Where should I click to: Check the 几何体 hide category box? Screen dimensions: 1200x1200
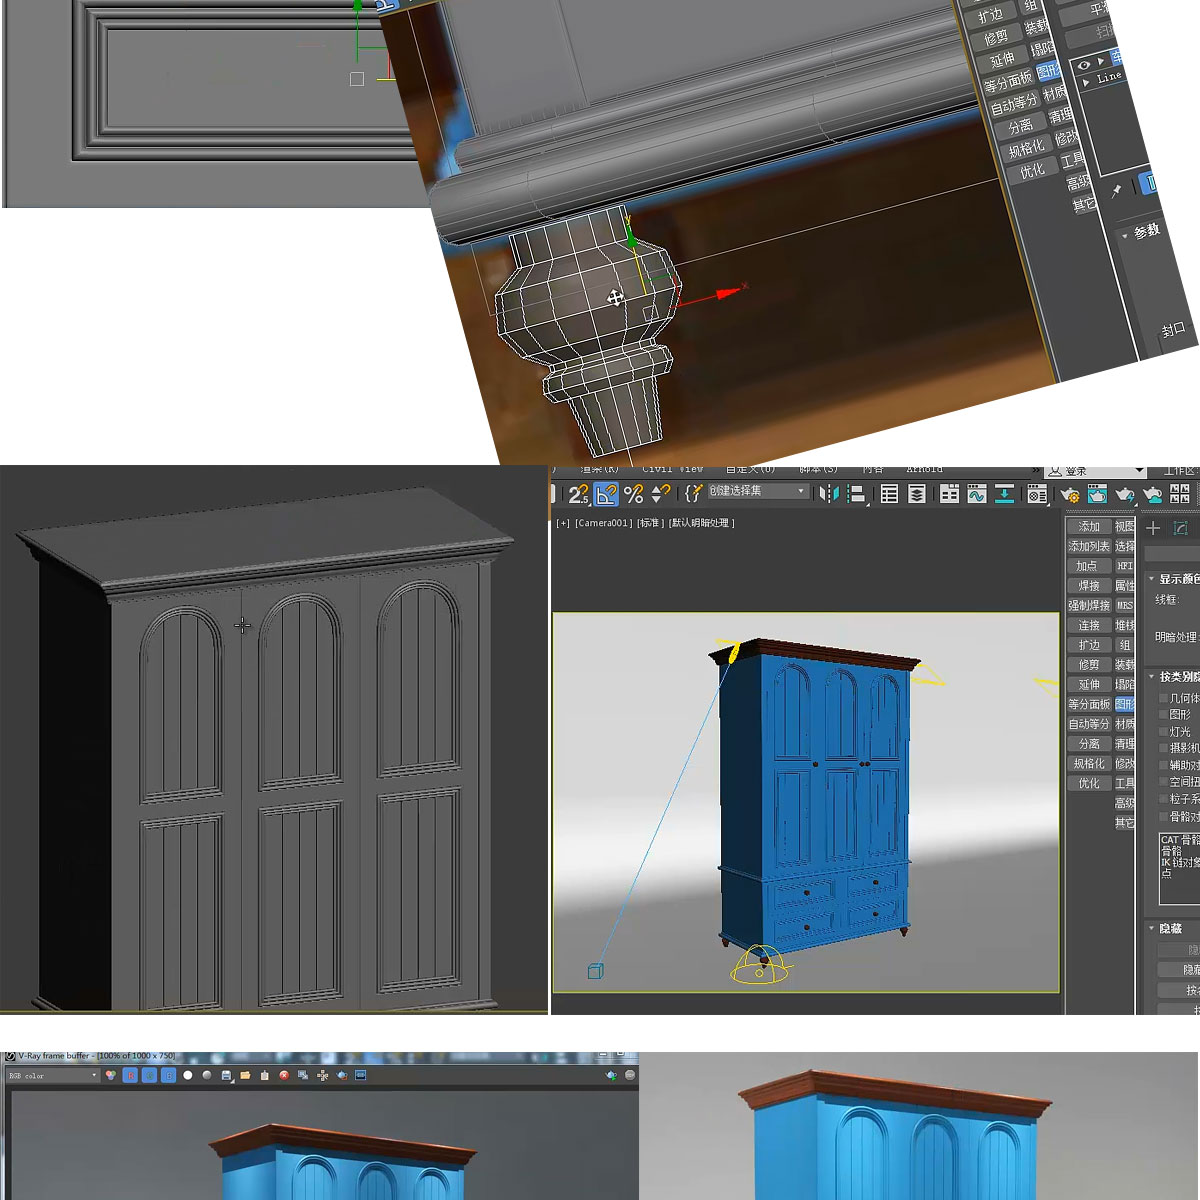tap(1163, 698)
